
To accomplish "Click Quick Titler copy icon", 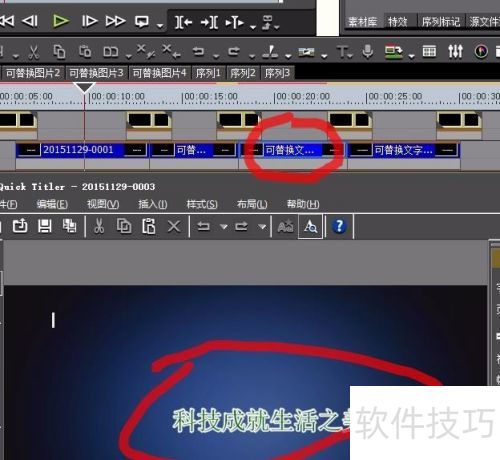I will [124, 226].
